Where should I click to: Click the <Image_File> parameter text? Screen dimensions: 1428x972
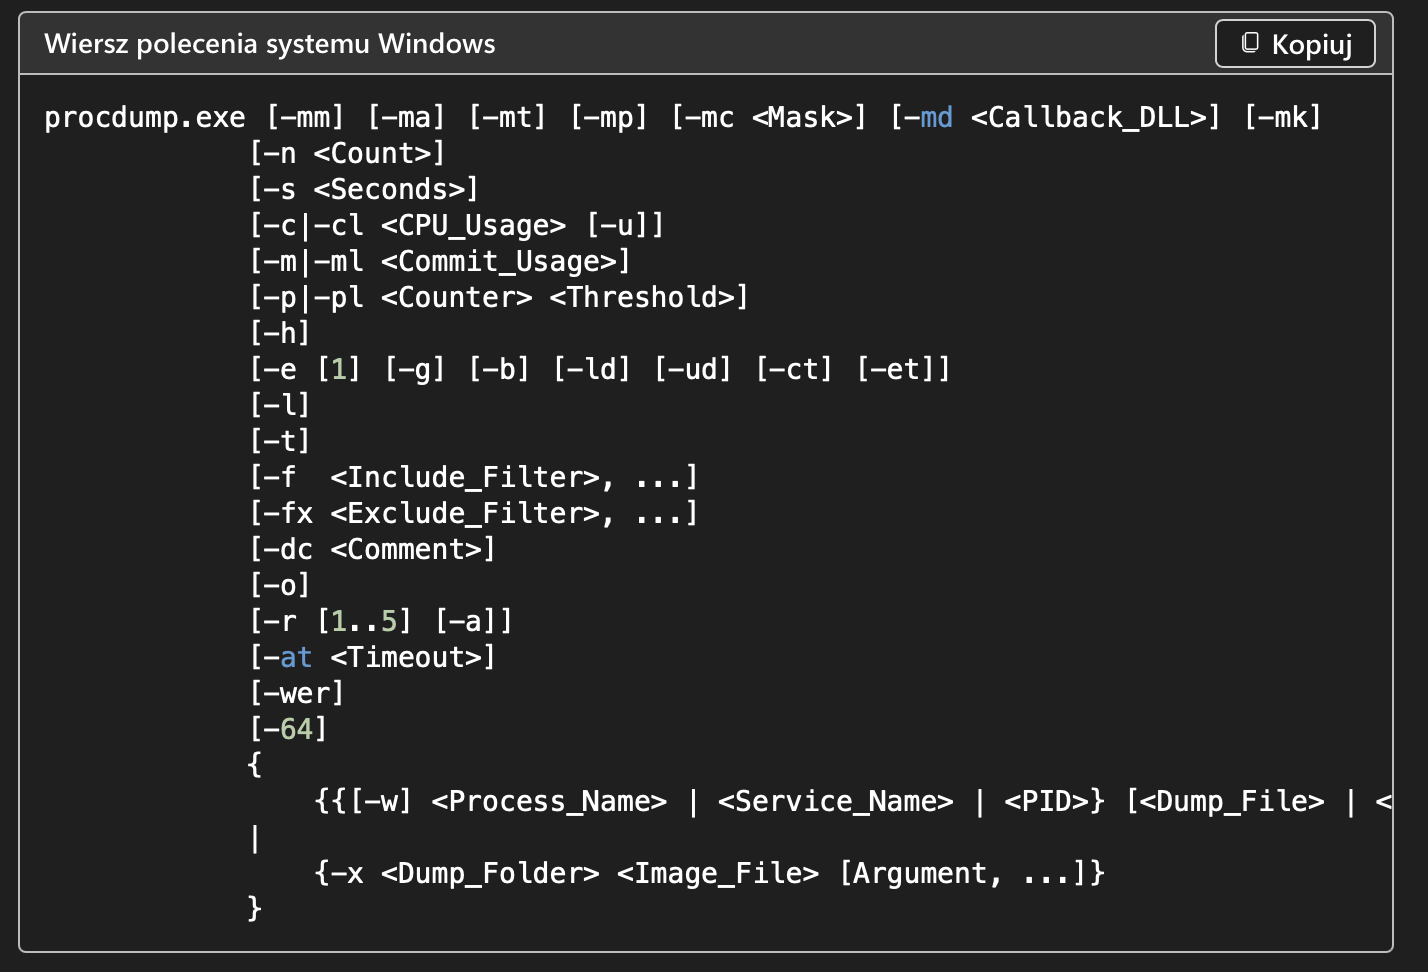[717, 874]
